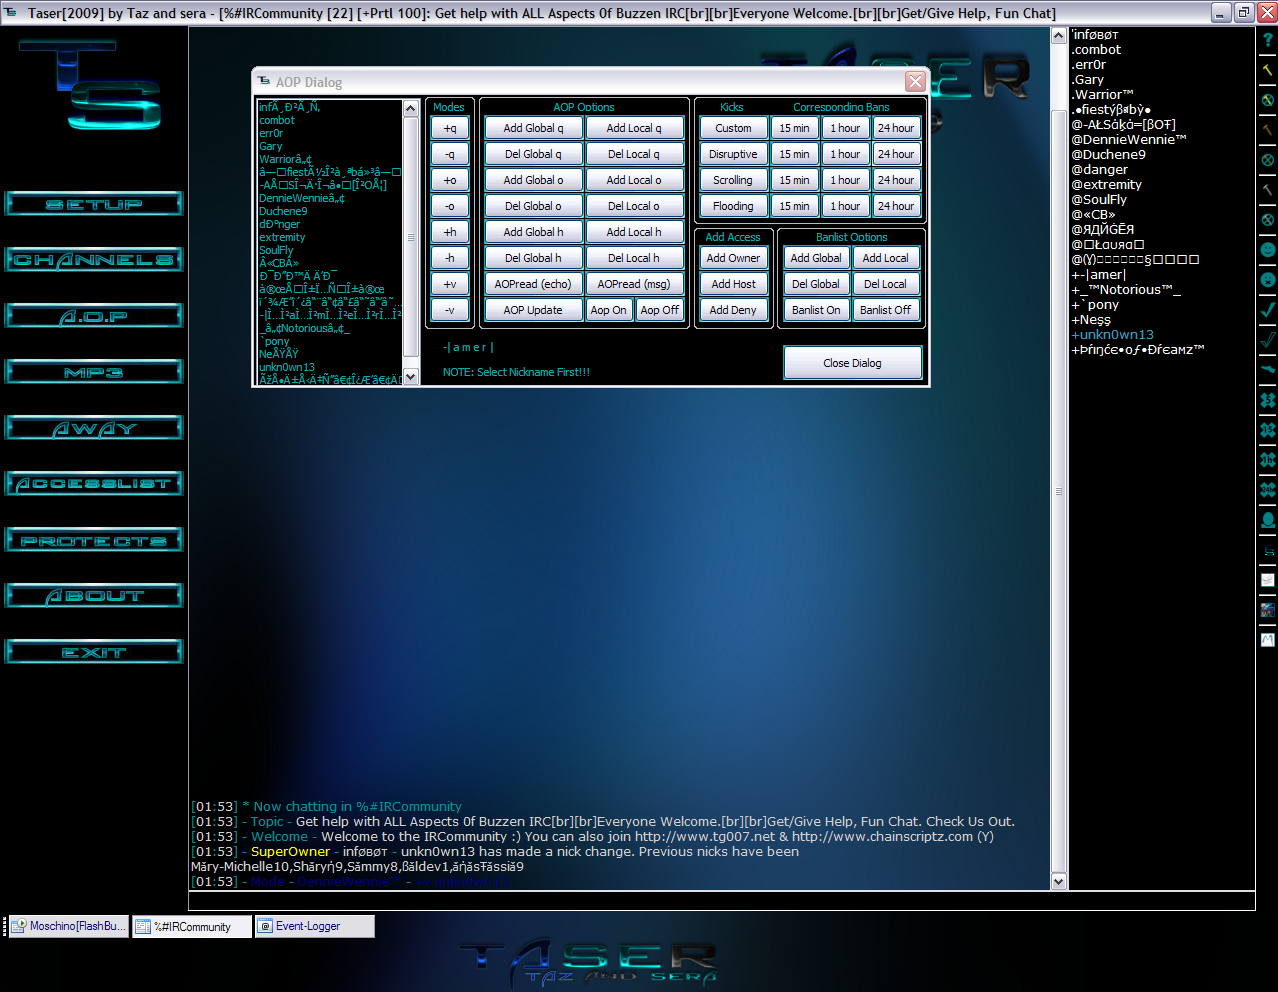Viewport: 1278px width, 992px height.
Task: Click Add Deny button
Action: coord(733,310)
